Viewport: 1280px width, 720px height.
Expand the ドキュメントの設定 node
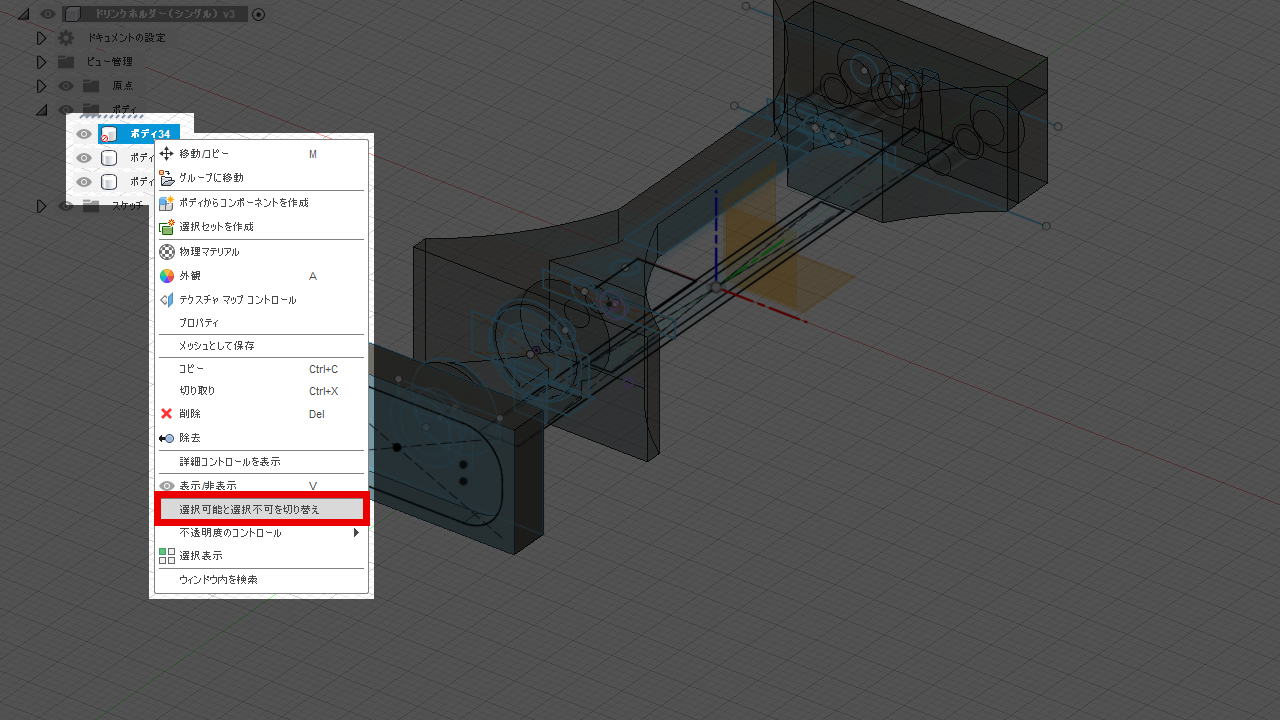click(42, 38)
